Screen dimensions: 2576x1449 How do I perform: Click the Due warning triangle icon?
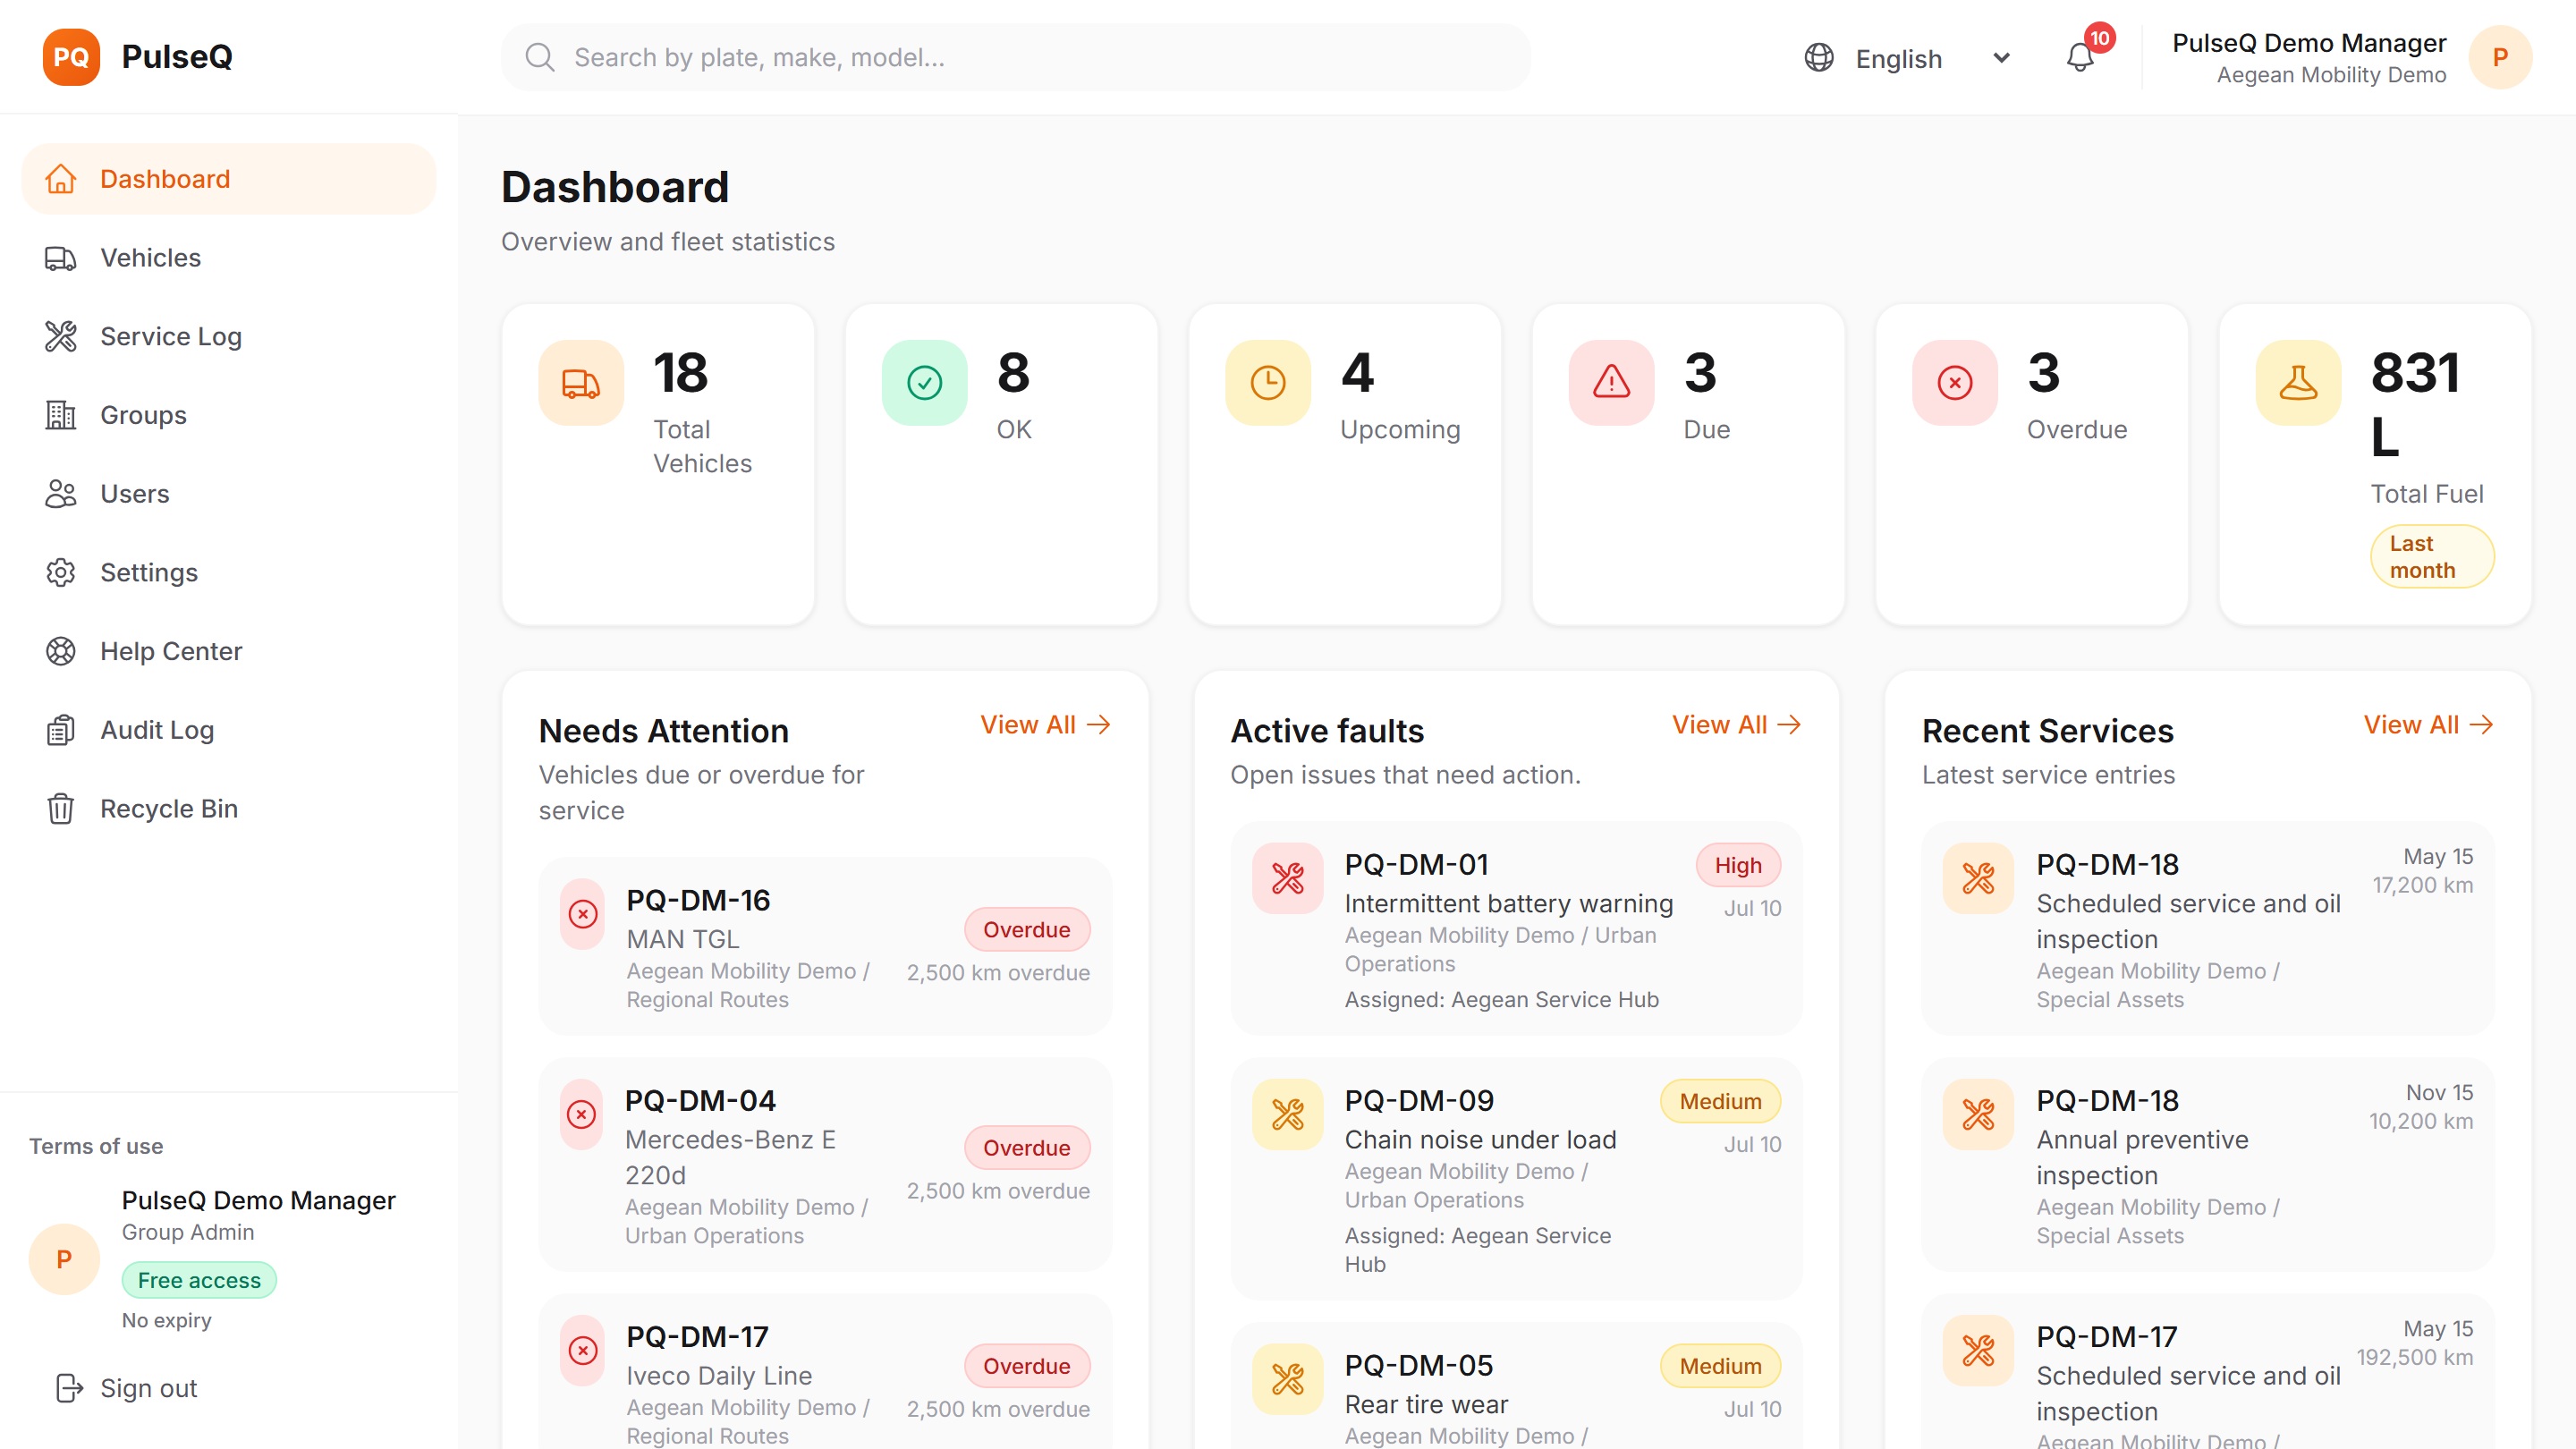(x=1612, y=383)
